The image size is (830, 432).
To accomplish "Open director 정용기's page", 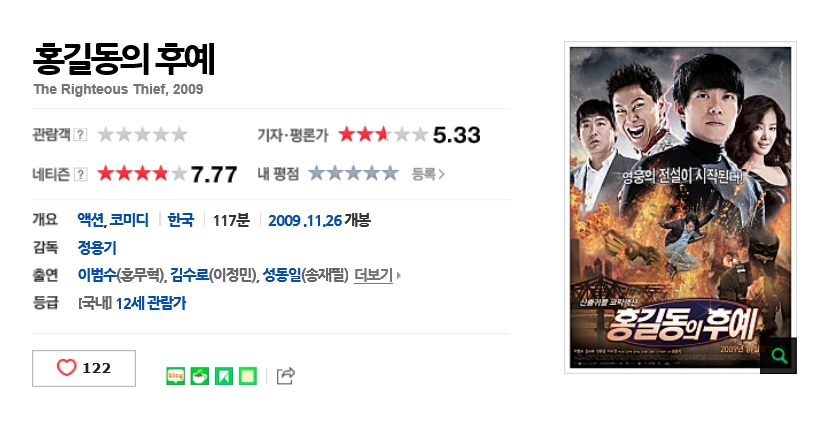I will click(x=97, y=247).
